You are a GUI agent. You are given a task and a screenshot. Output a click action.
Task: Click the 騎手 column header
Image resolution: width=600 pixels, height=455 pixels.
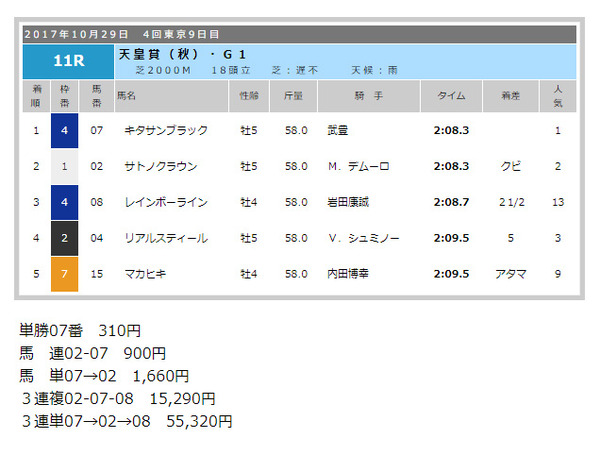click(x=368, y=96)
